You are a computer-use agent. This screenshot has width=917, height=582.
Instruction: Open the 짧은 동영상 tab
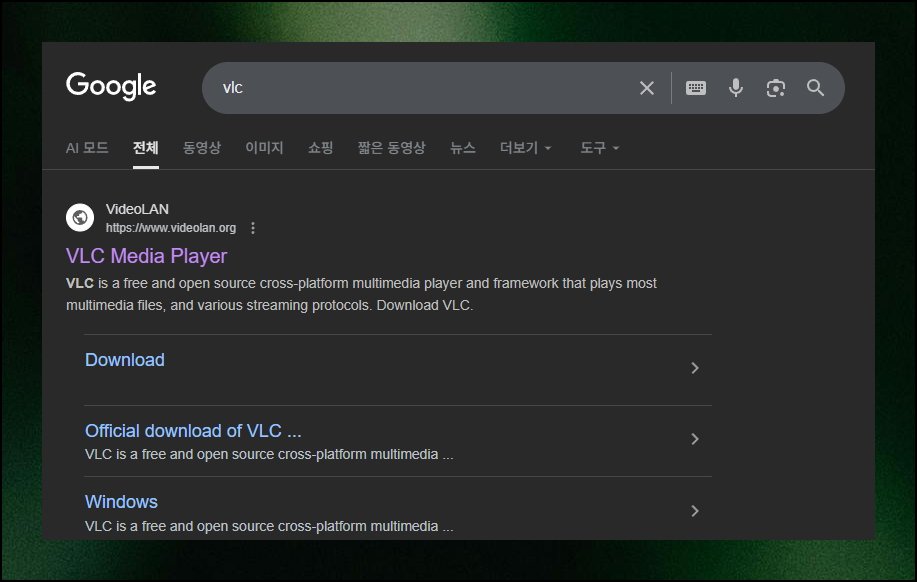point(391,148)
